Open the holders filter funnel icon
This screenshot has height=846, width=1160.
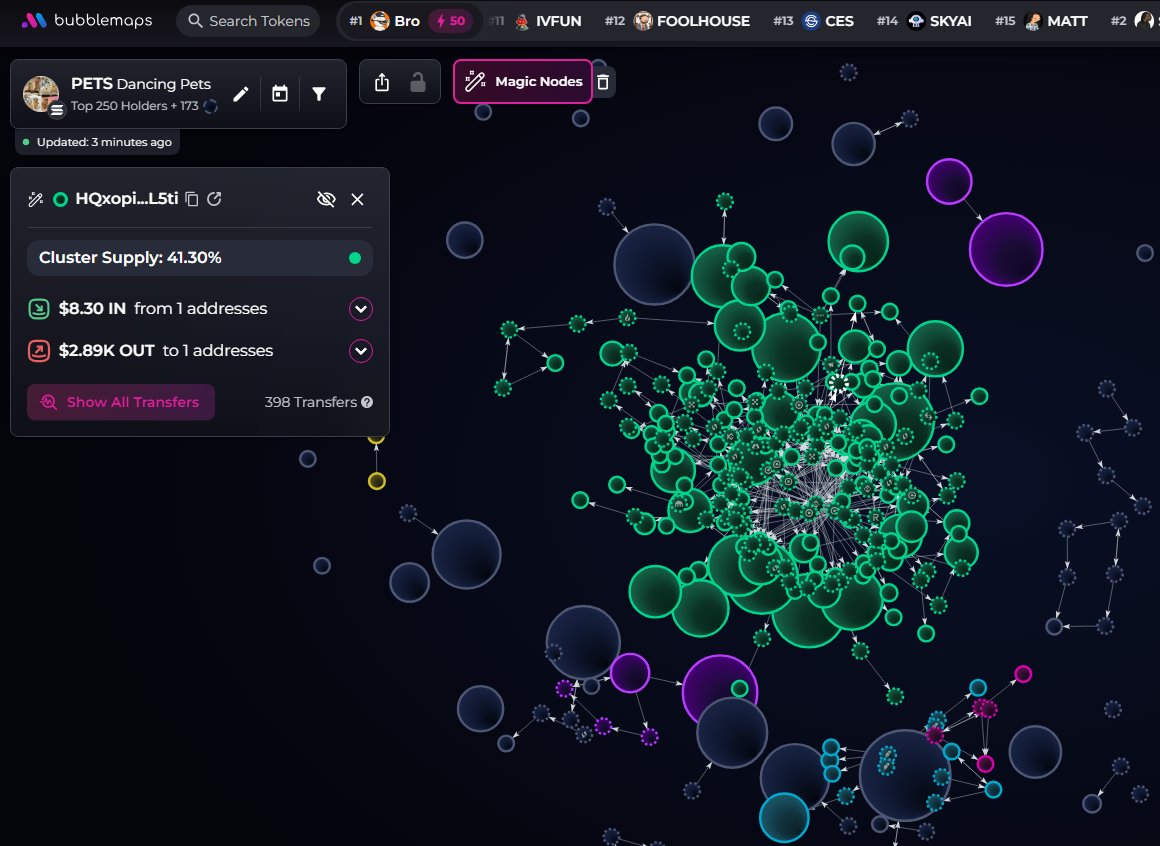(319, 94)
